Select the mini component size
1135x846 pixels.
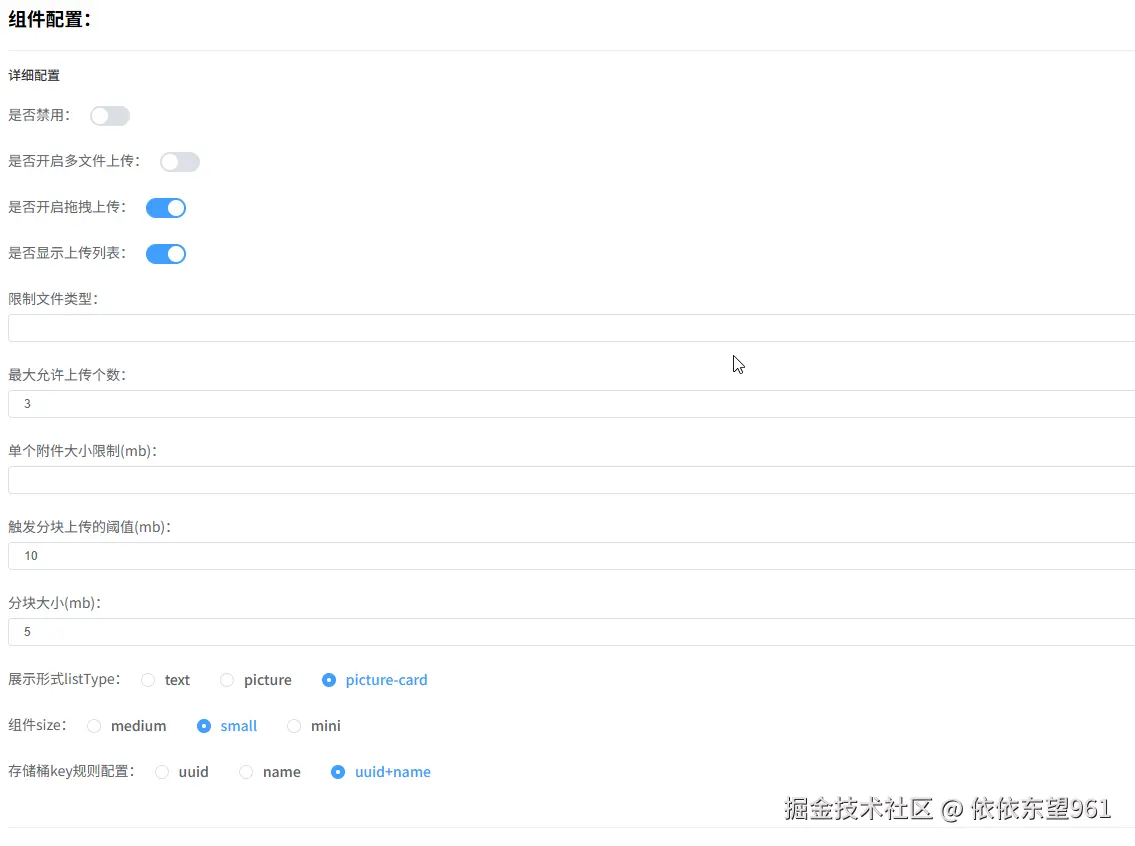[x=294, y=725]
